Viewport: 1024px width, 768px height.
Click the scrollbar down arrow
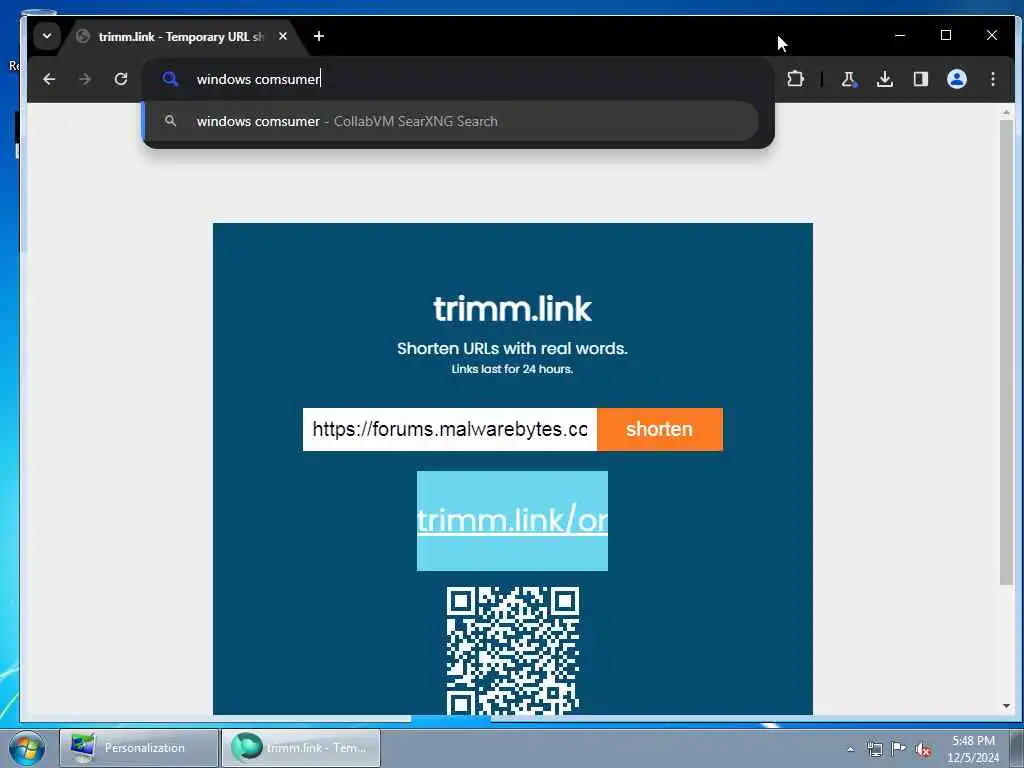(1006, 706)
